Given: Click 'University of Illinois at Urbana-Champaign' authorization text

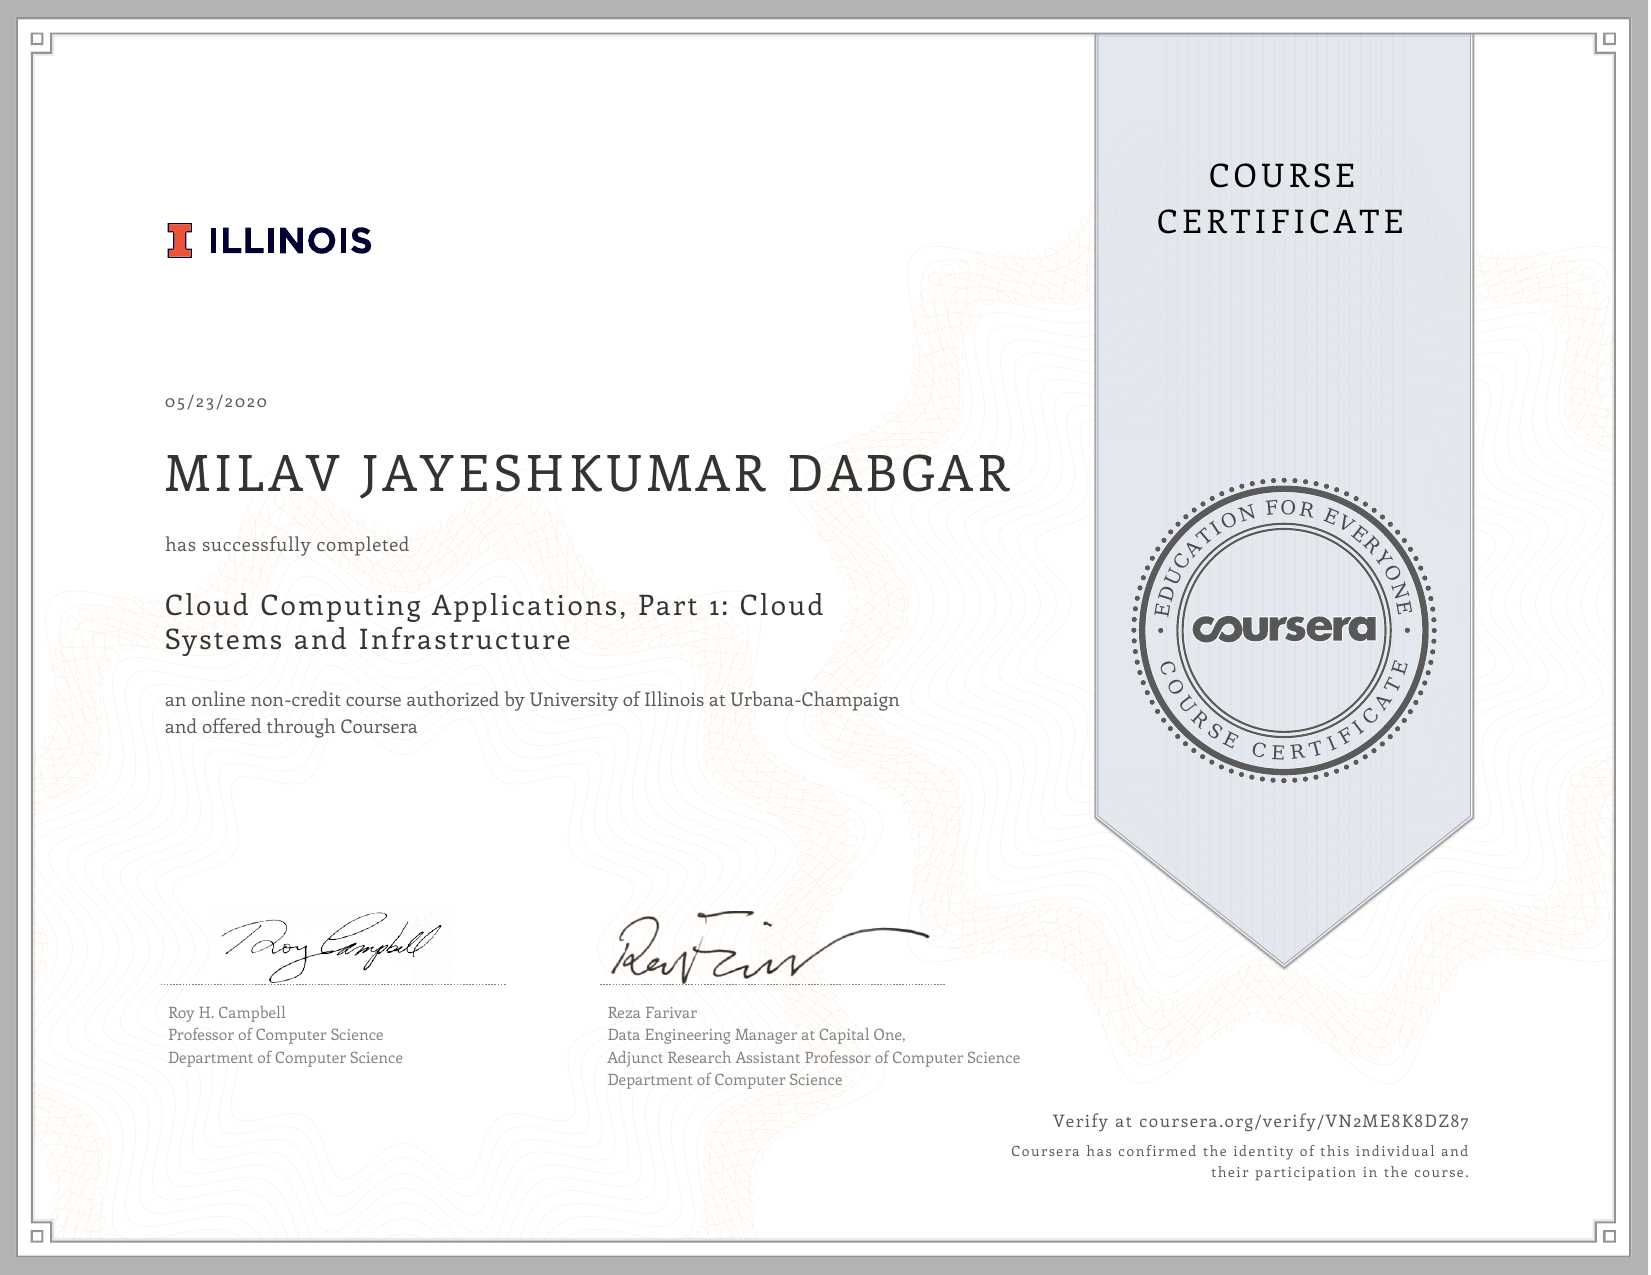Looking at the screenshot, I should coord(714,700).
